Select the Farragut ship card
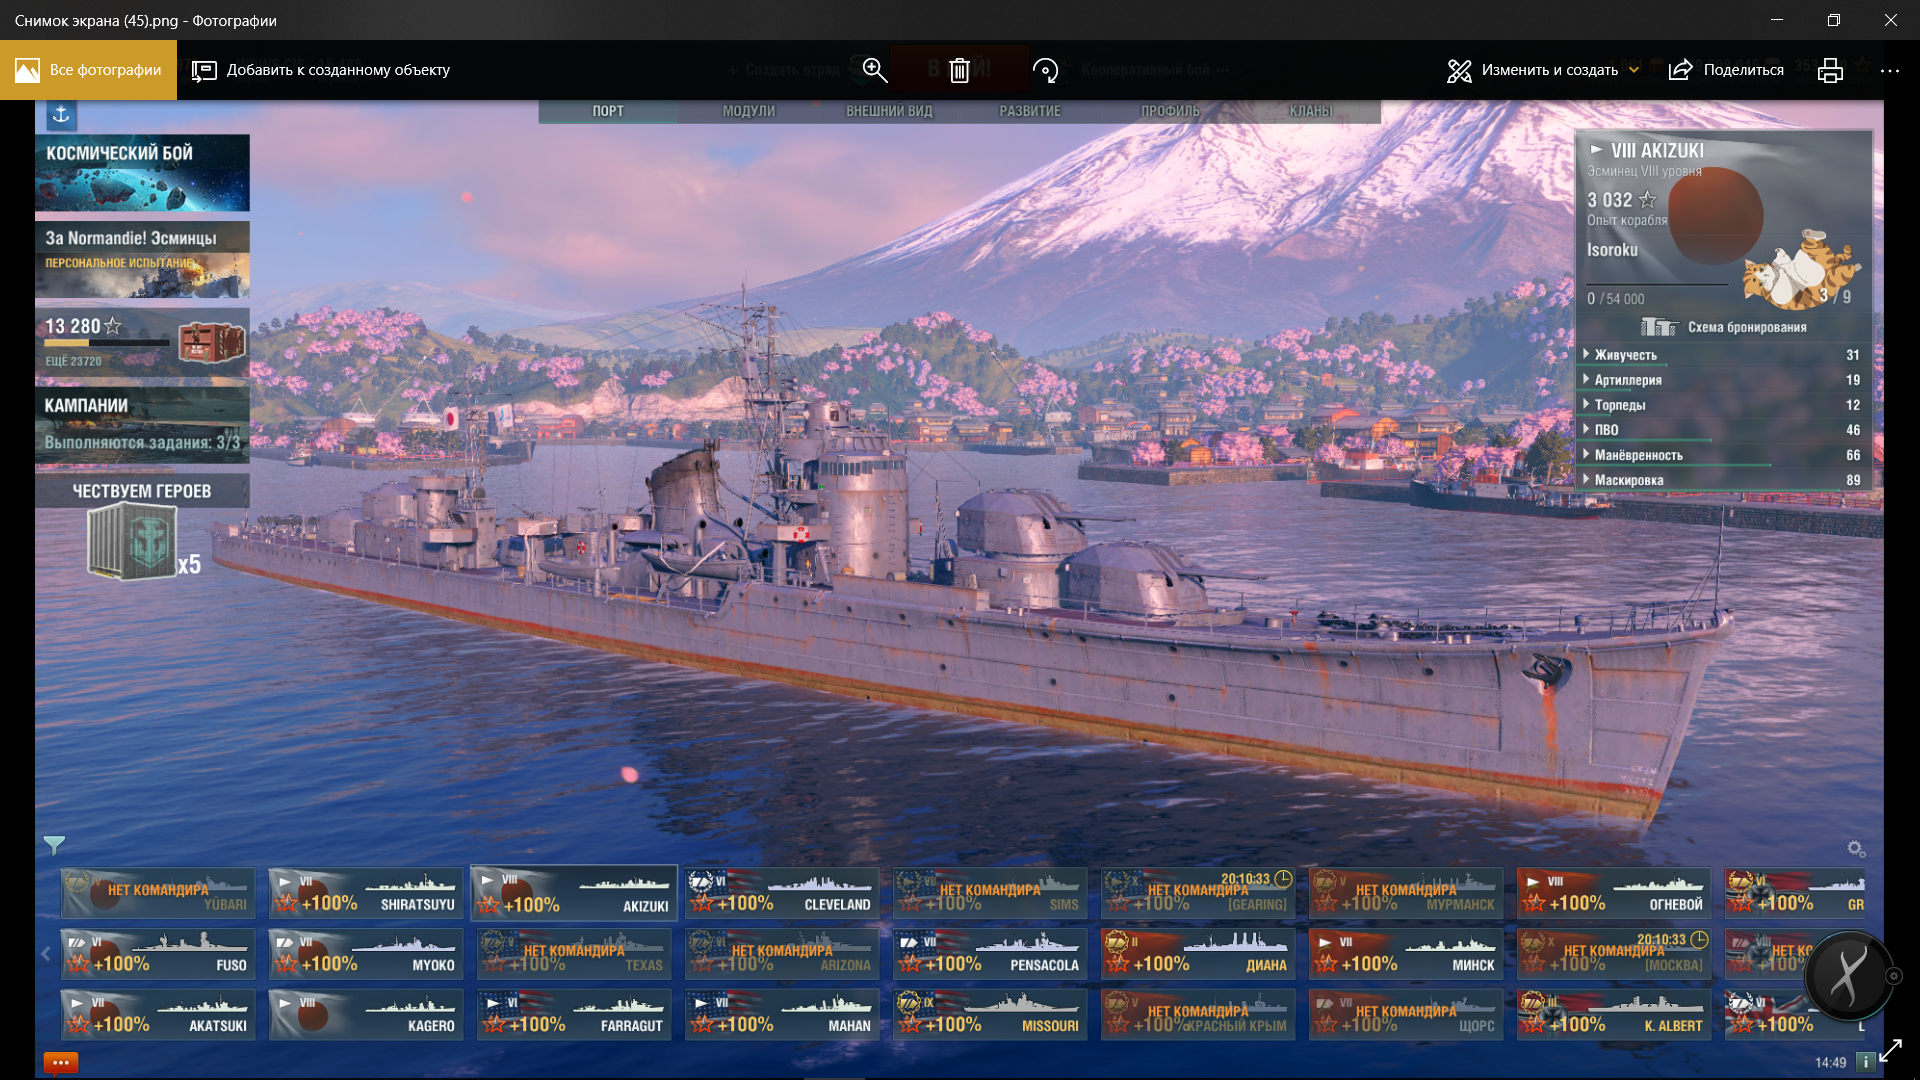 (574, 1015)
